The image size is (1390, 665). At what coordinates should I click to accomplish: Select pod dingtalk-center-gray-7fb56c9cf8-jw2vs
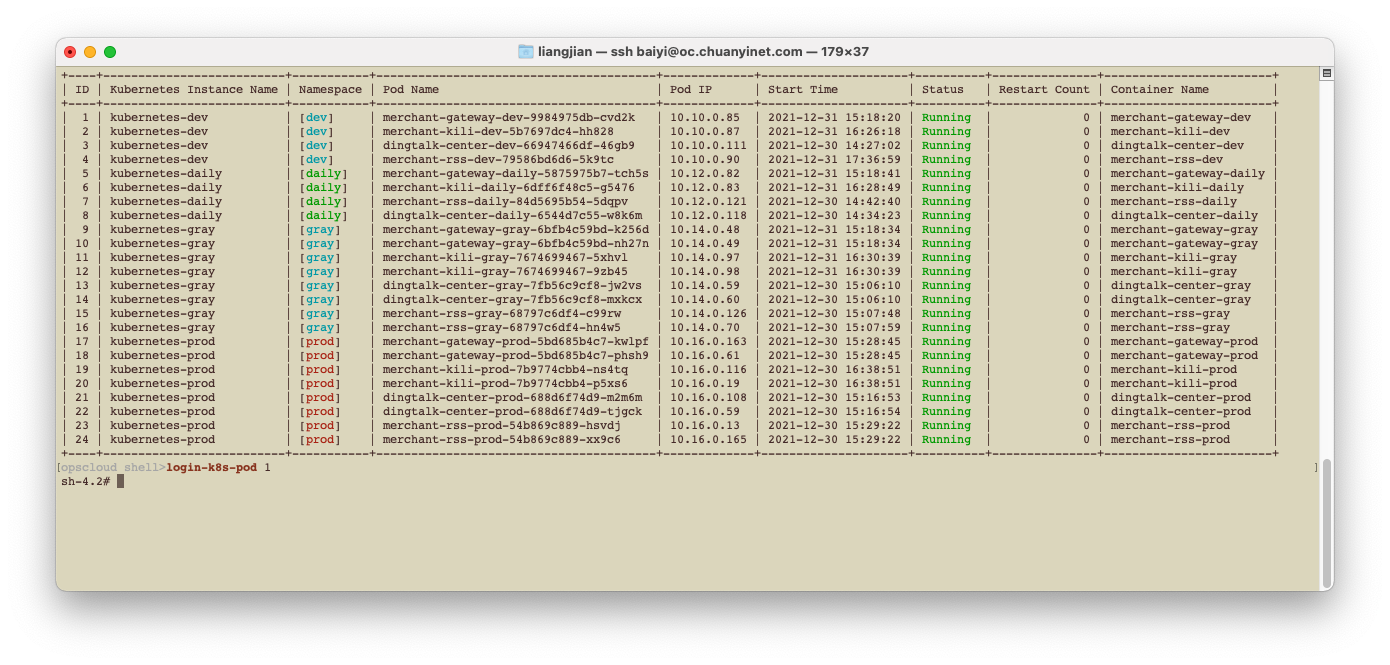pos(512,285)
